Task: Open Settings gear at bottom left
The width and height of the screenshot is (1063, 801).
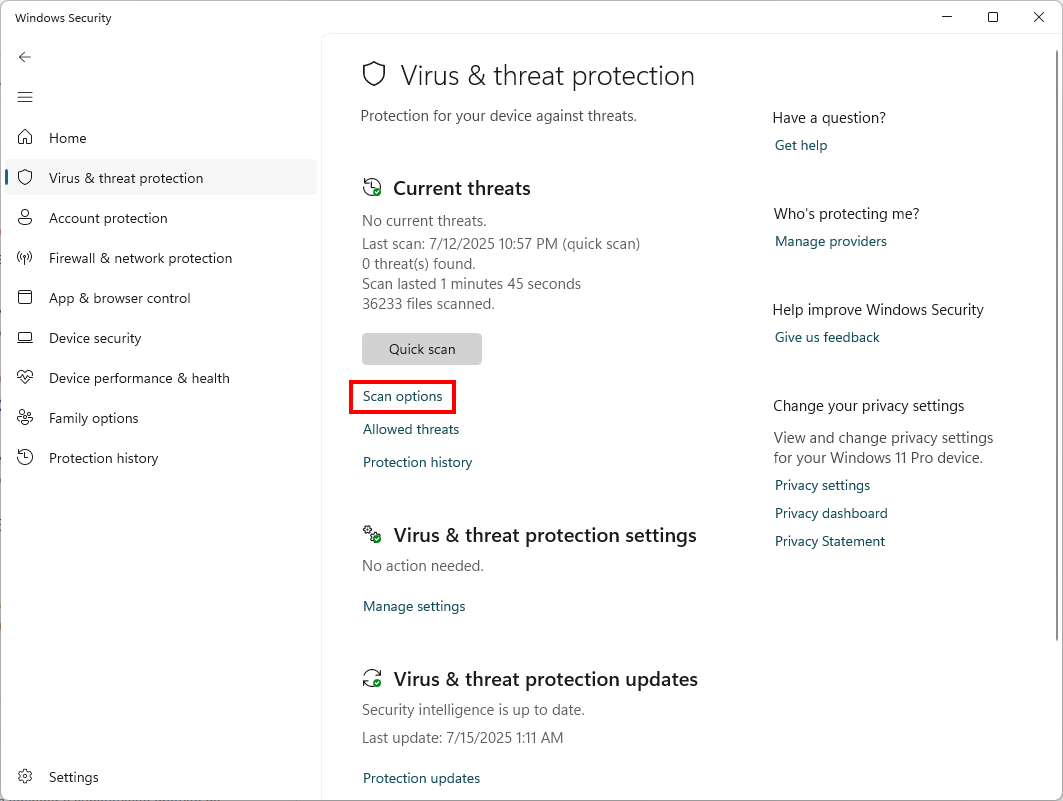Action: pos(26,777)
